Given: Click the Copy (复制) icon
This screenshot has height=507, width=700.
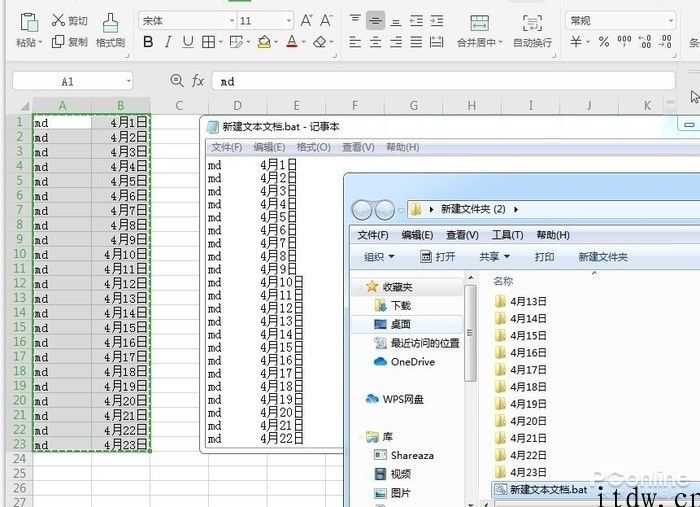Looking at the screenshot, I should click(x=58, y=42).
